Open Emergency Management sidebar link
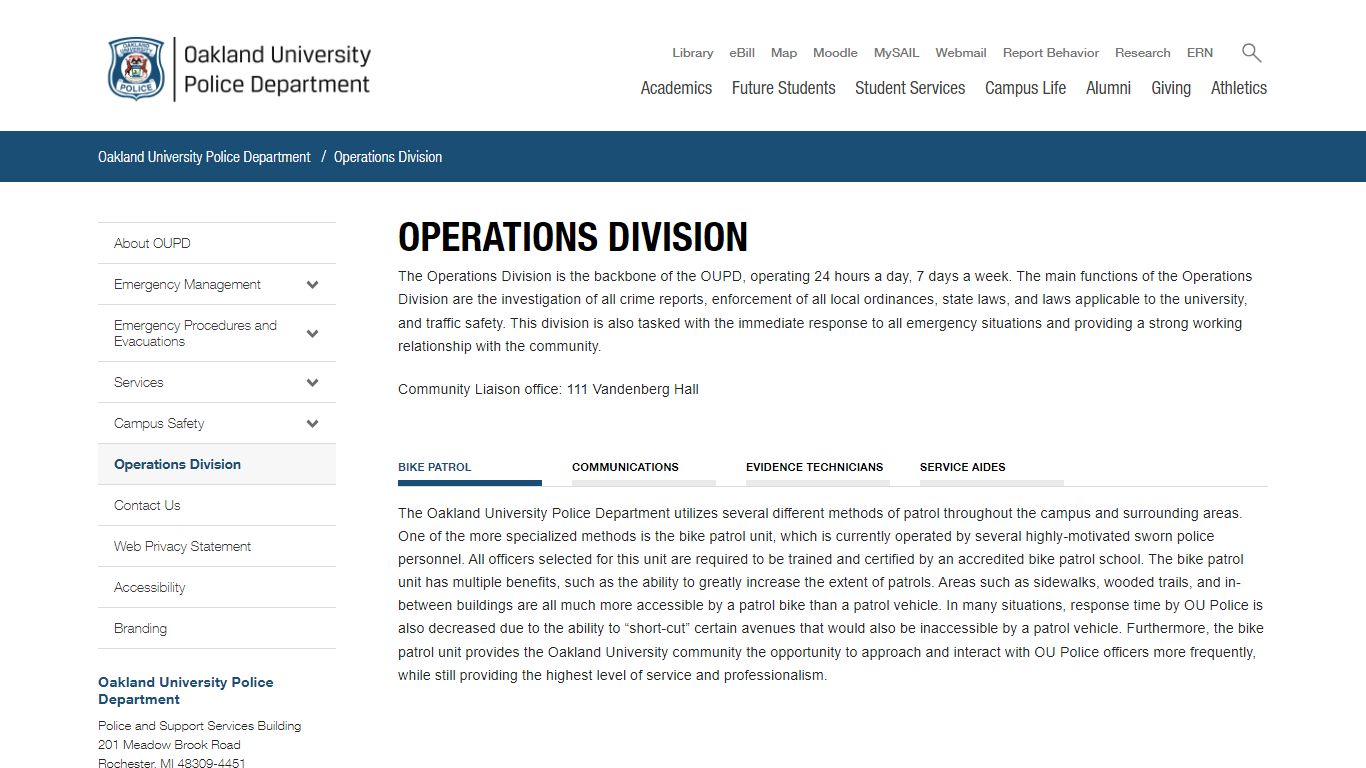This screenshot has width=1366, height=768. tap(187, 284)
